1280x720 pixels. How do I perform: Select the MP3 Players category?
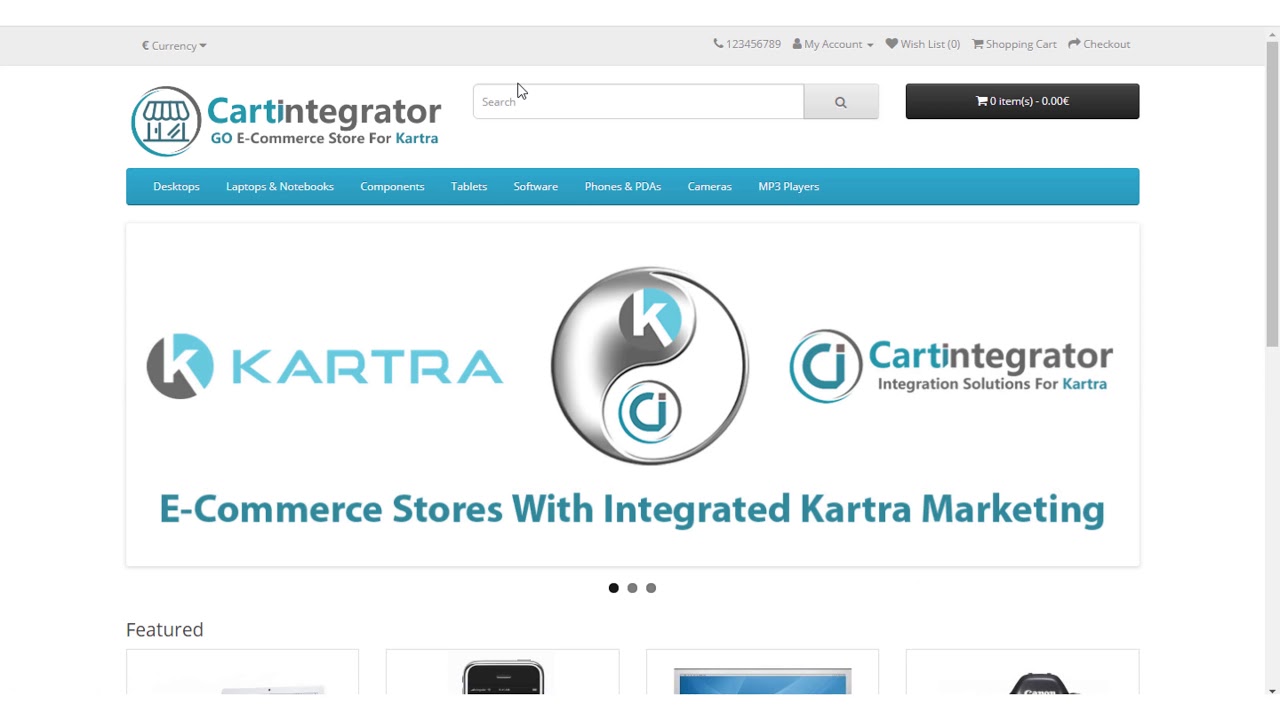click(789, 186)
